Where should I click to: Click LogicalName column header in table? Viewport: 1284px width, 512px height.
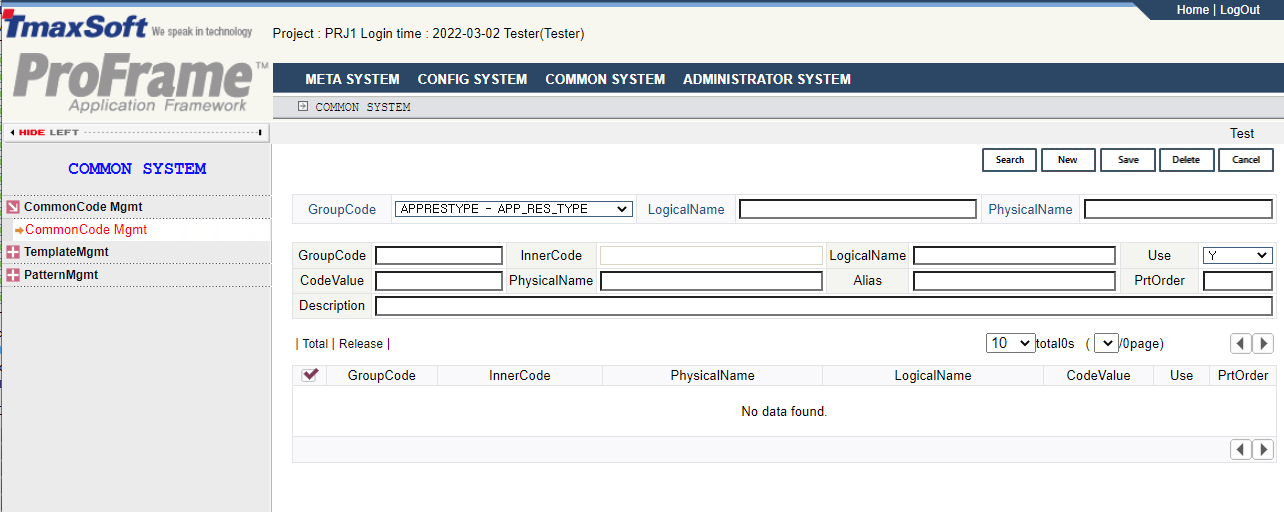(x=933, y=376)
